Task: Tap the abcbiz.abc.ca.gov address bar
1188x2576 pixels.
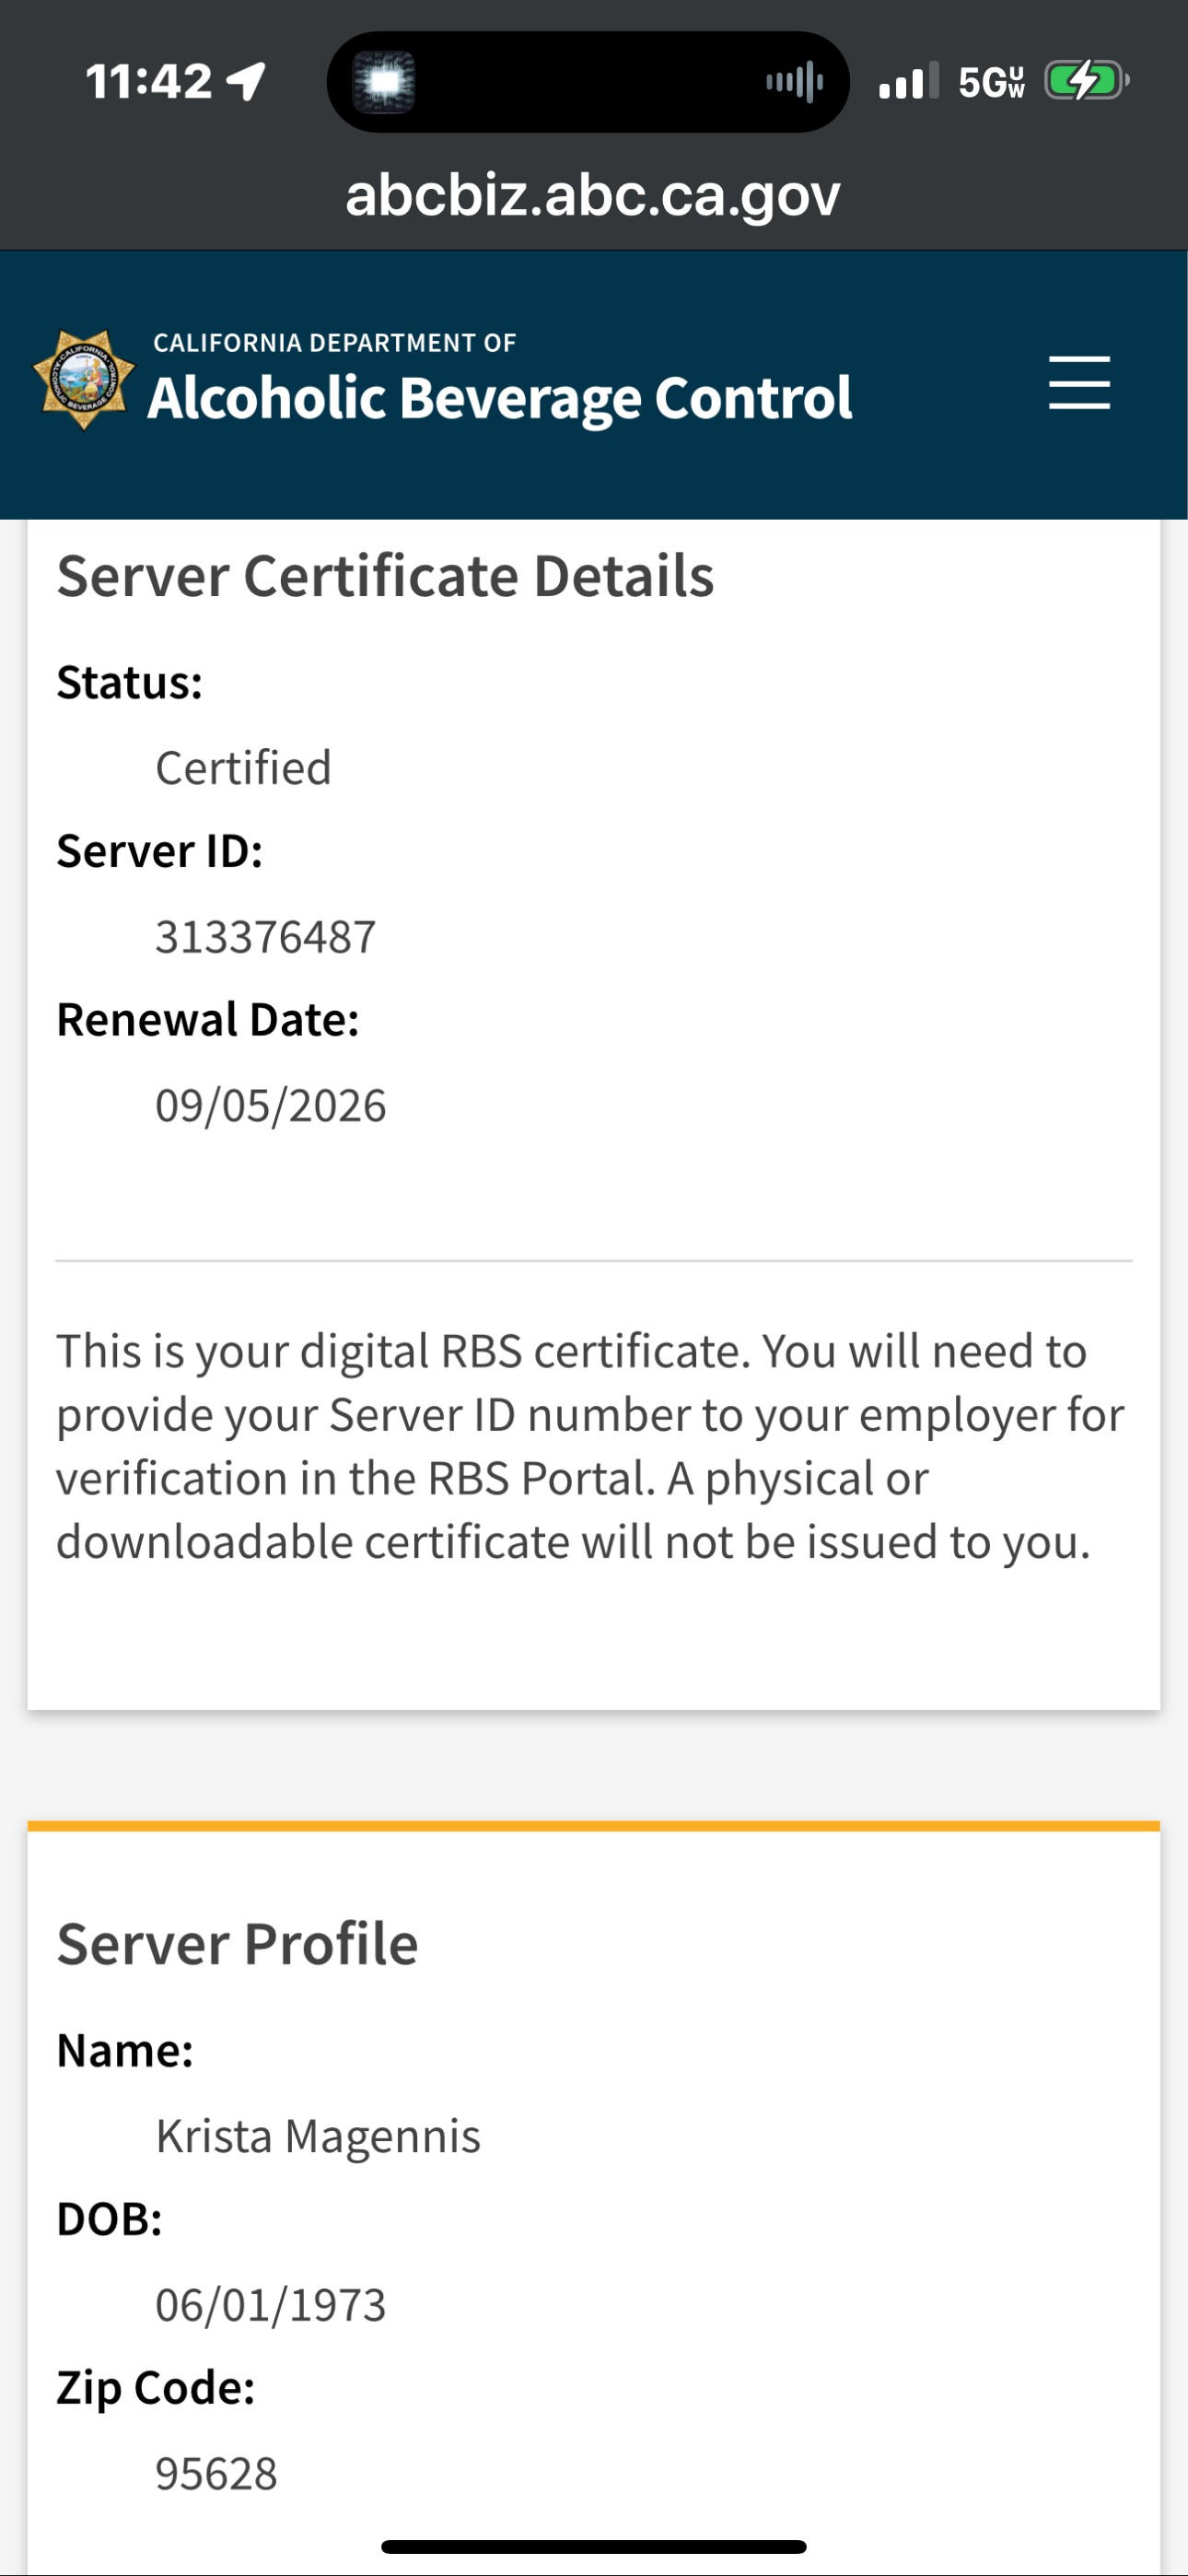Action: [x=593, y=194]
